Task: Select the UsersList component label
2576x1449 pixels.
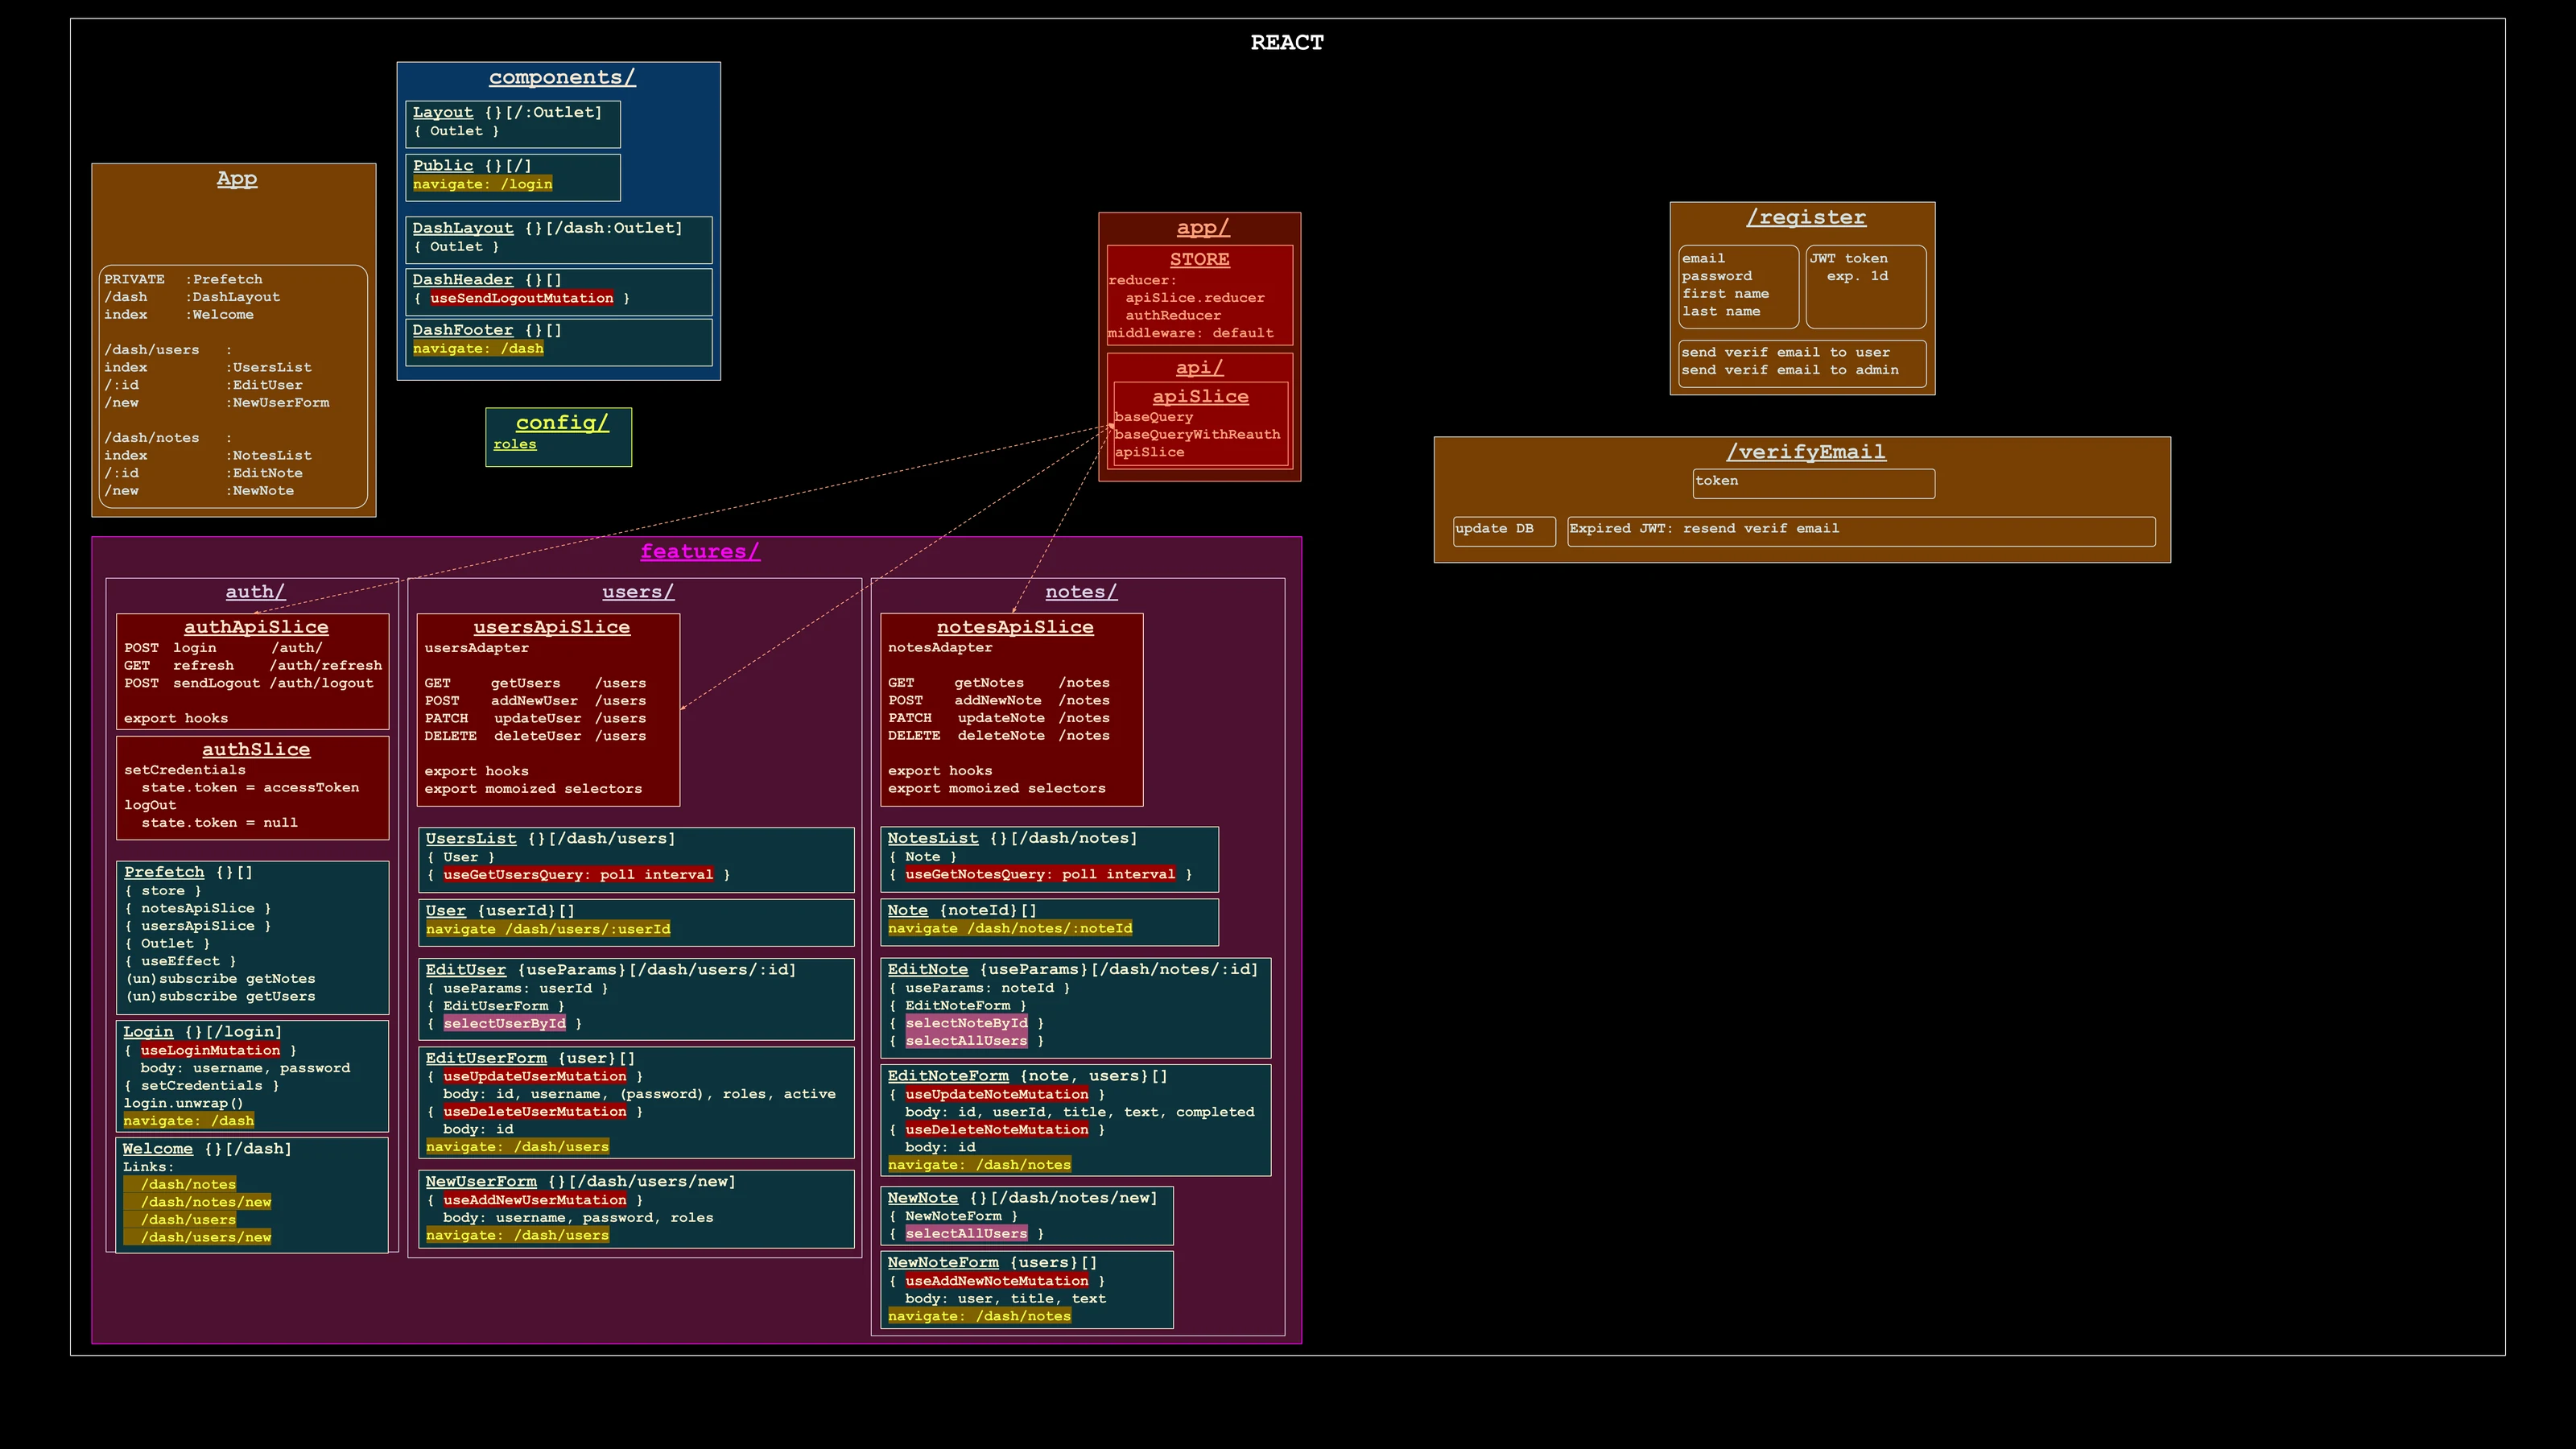Action: pyautogui.click(x=471, y=839)
